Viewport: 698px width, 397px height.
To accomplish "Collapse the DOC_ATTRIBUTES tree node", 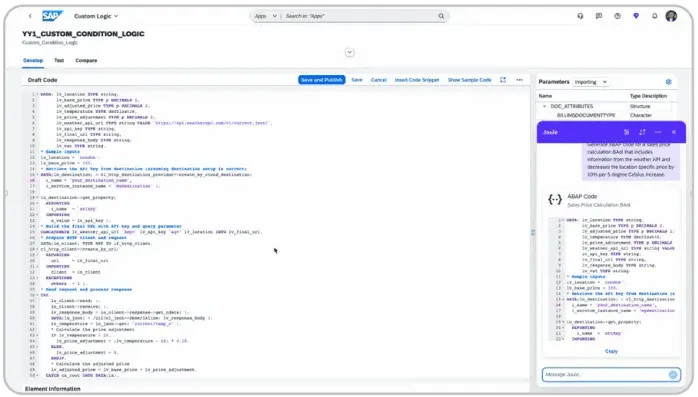I will click(x=544, y=106).
